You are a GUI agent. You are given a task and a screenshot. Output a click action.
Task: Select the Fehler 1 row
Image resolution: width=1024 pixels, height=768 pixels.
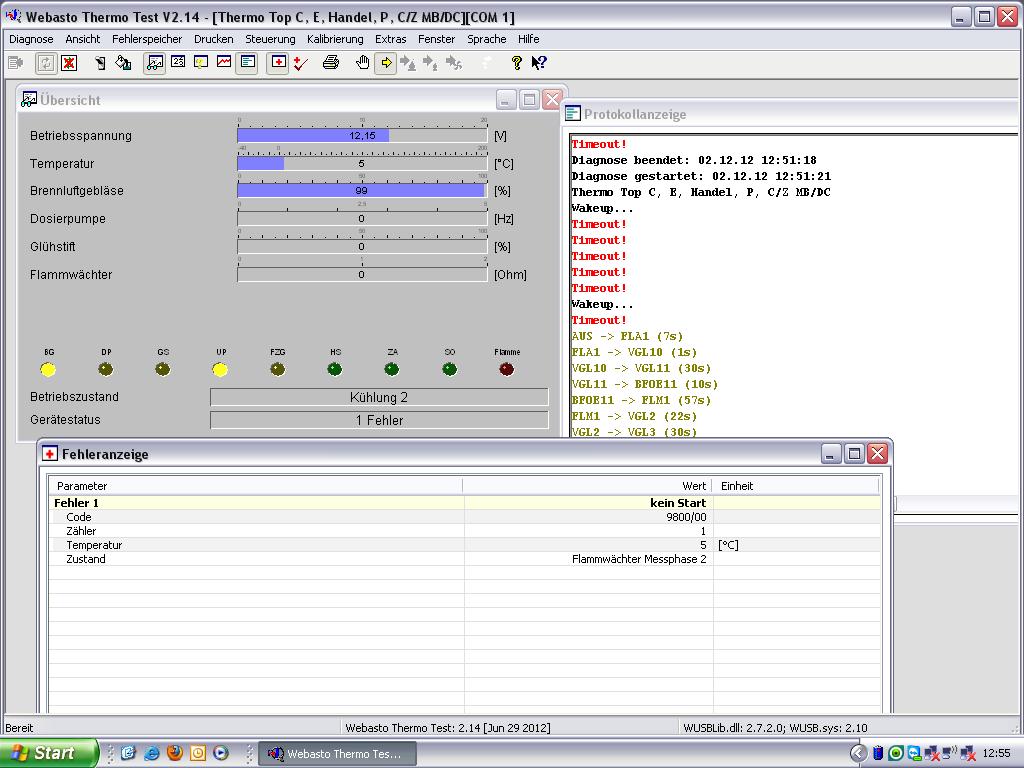pyautogui.click(x=464, y=503)
